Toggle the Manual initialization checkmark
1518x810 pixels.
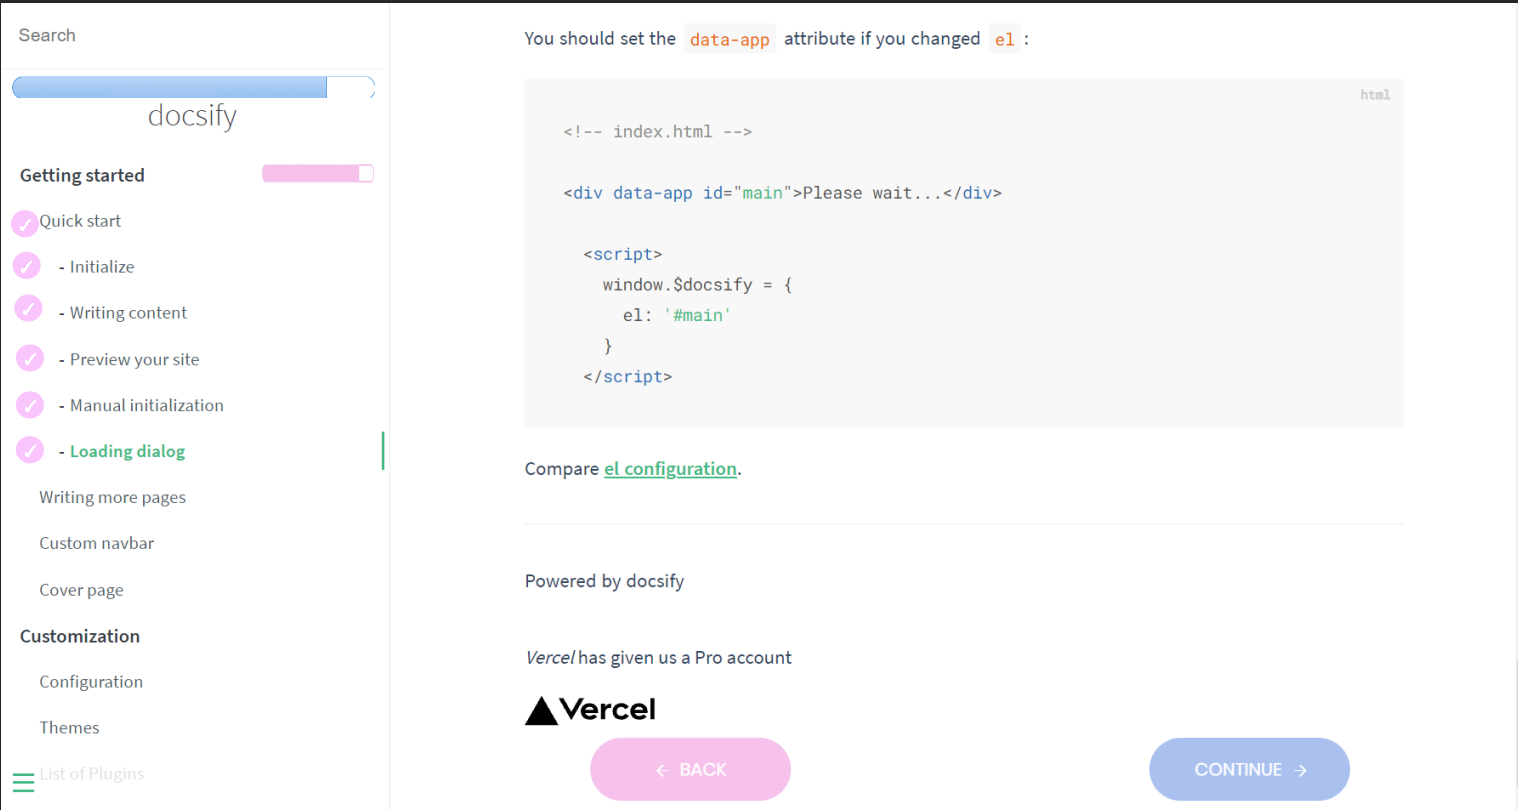[x=30, y=405]
